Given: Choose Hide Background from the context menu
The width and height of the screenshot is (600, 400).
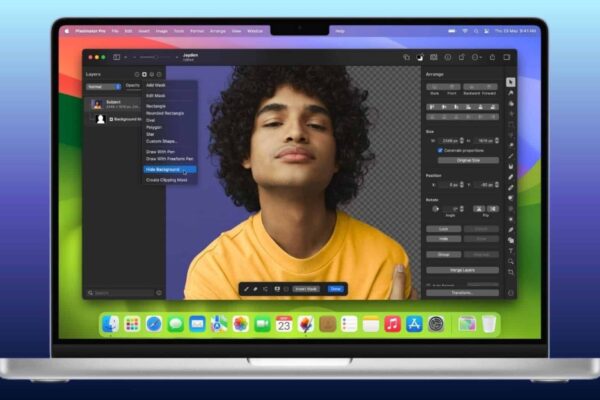Looking at the screenshot, I should [170, 170].
